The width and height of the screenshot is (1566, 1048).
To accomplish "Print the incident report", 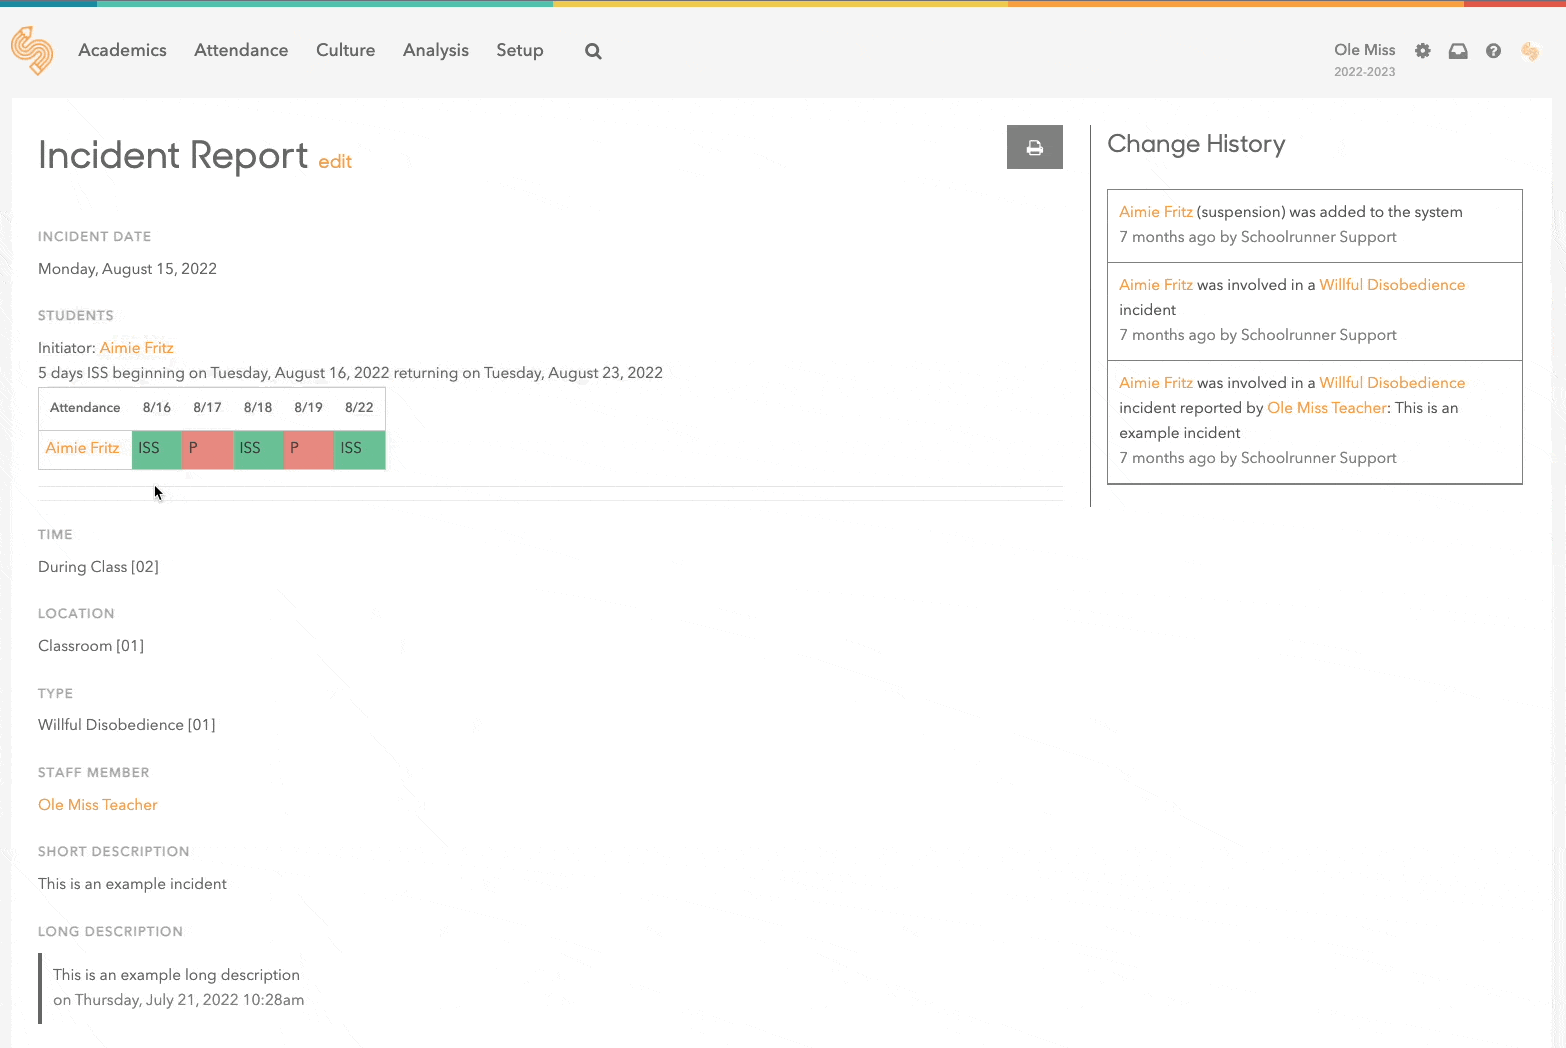I will 1034,147.
